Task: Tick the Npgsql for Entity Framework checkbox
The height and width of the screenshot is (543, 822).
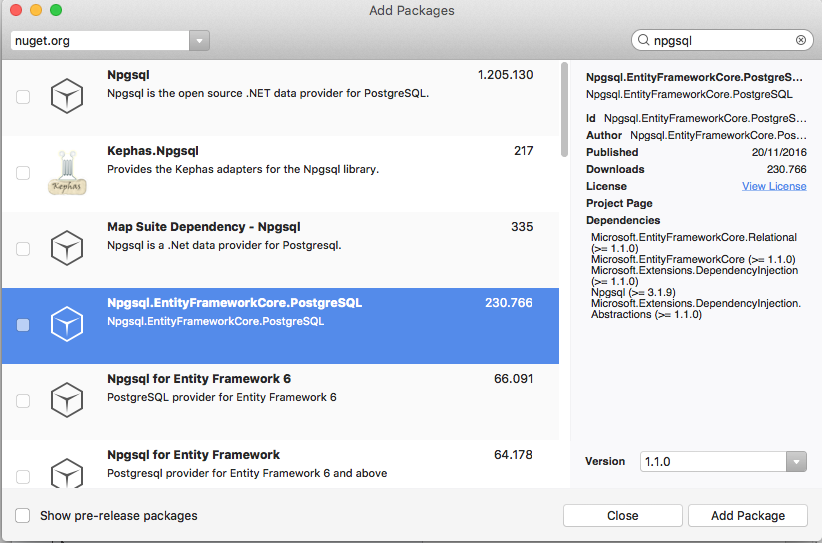Action: [23, 477]
